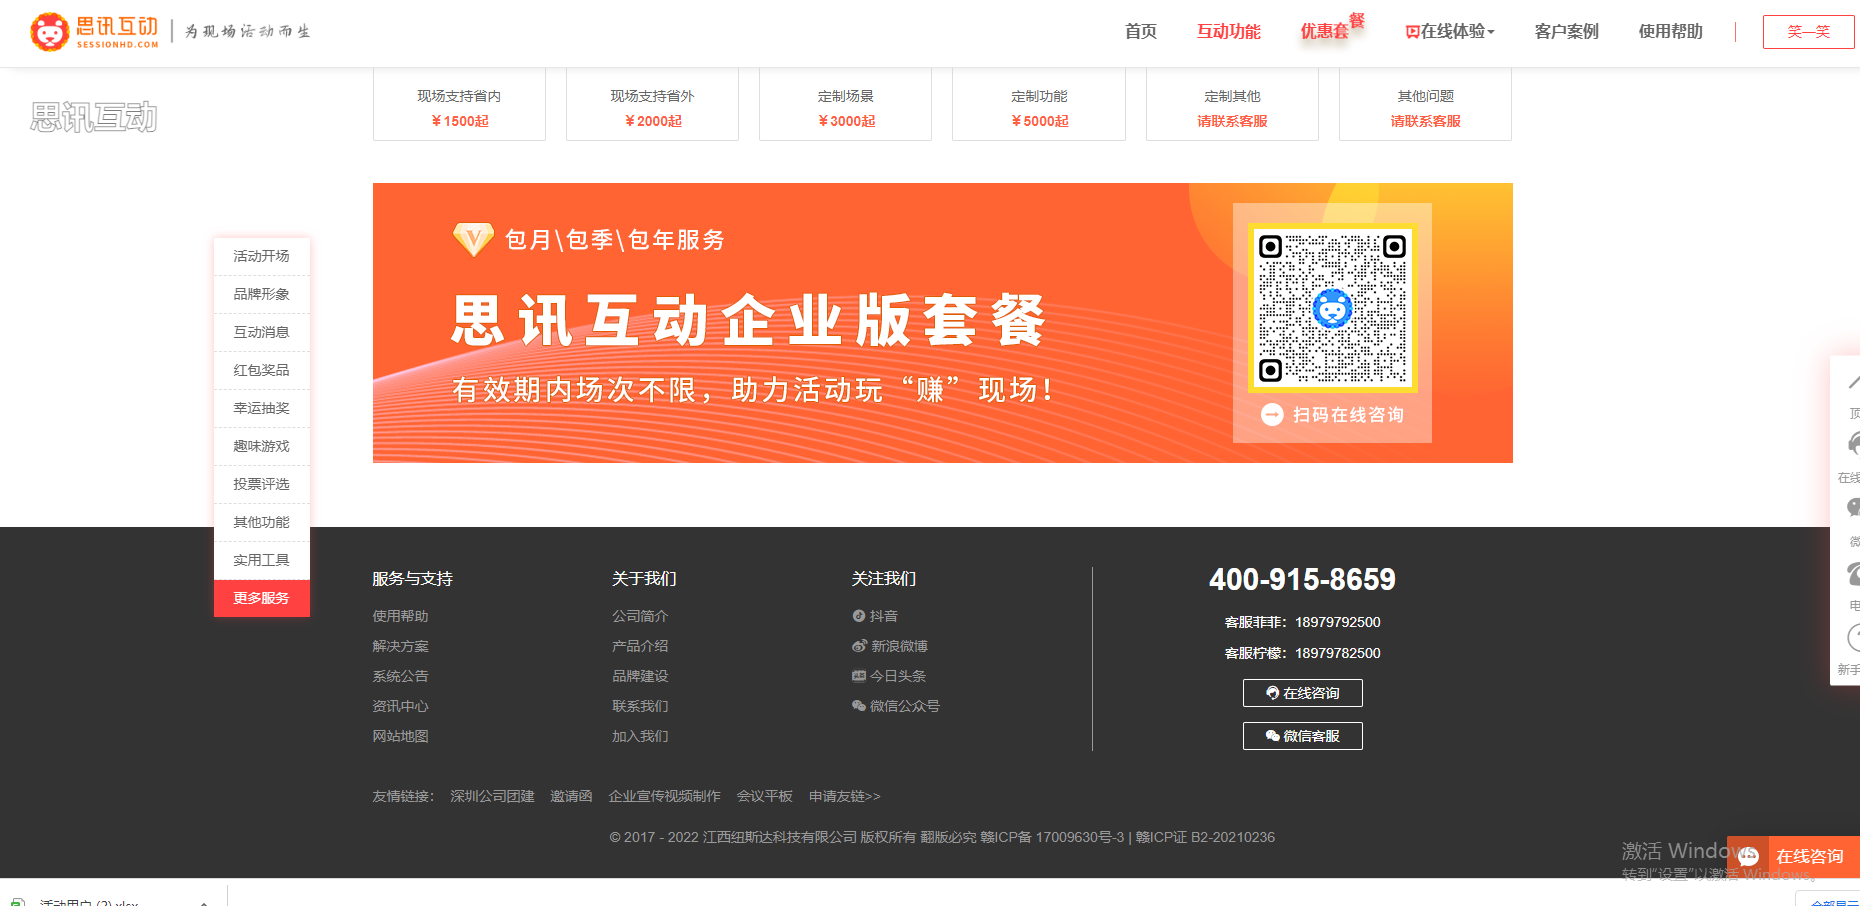Go to 实用工具 in side menu
This screenshot has width=1860, height=906.
[262, 560]
